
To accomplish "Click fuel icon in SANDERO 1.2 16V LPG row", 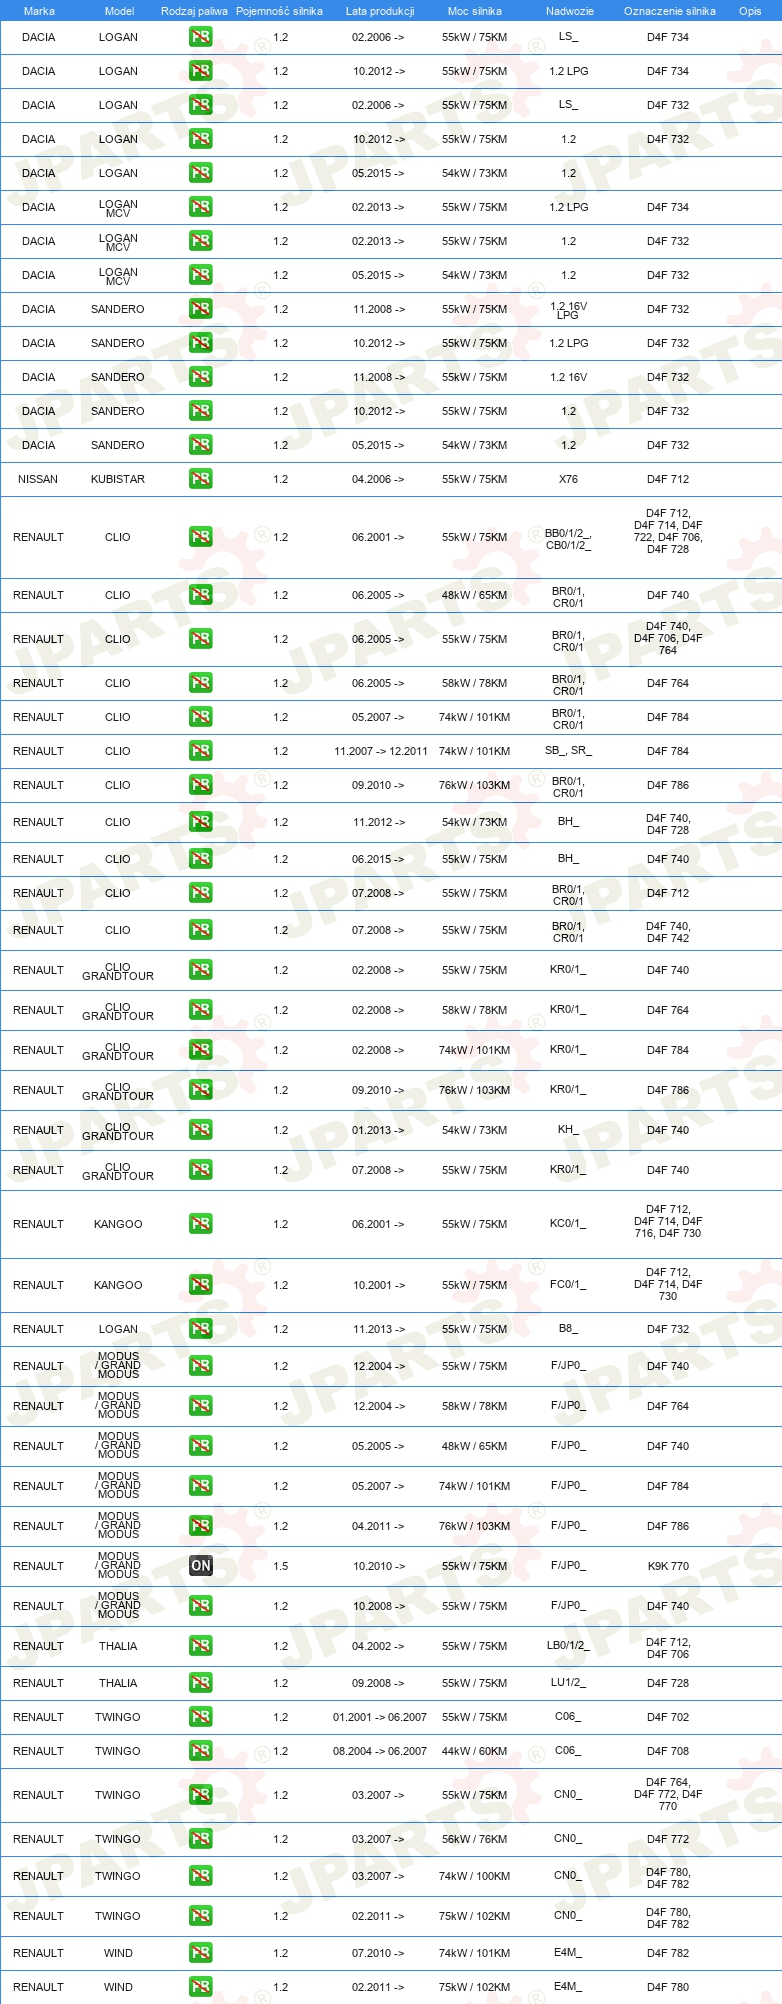I will pos(201,309).
